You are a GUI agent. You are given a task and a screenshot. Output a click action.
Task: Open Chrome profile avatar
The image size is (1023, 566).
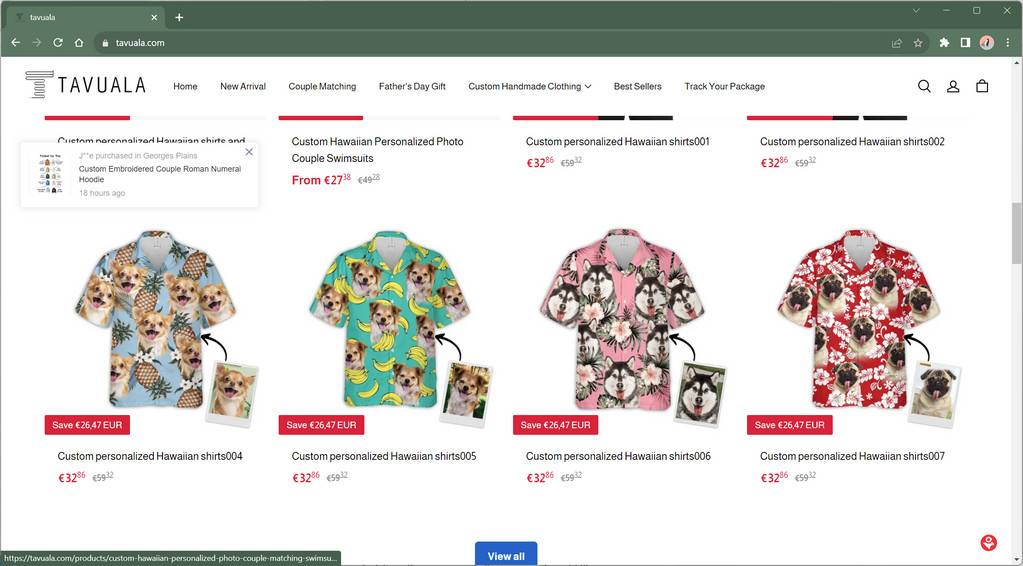(986, 42)
